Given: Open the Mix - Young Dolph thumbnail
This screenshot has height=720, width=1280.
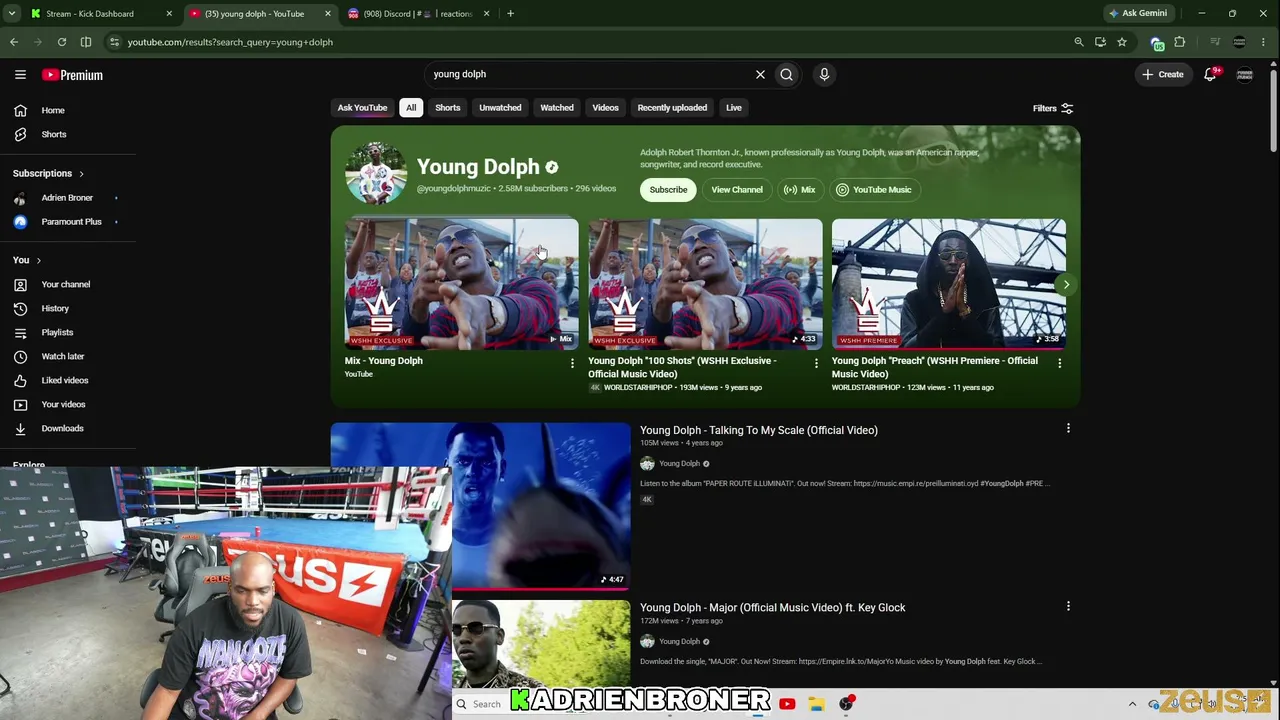Looking at the screenshot, I should tap(462, 284).
